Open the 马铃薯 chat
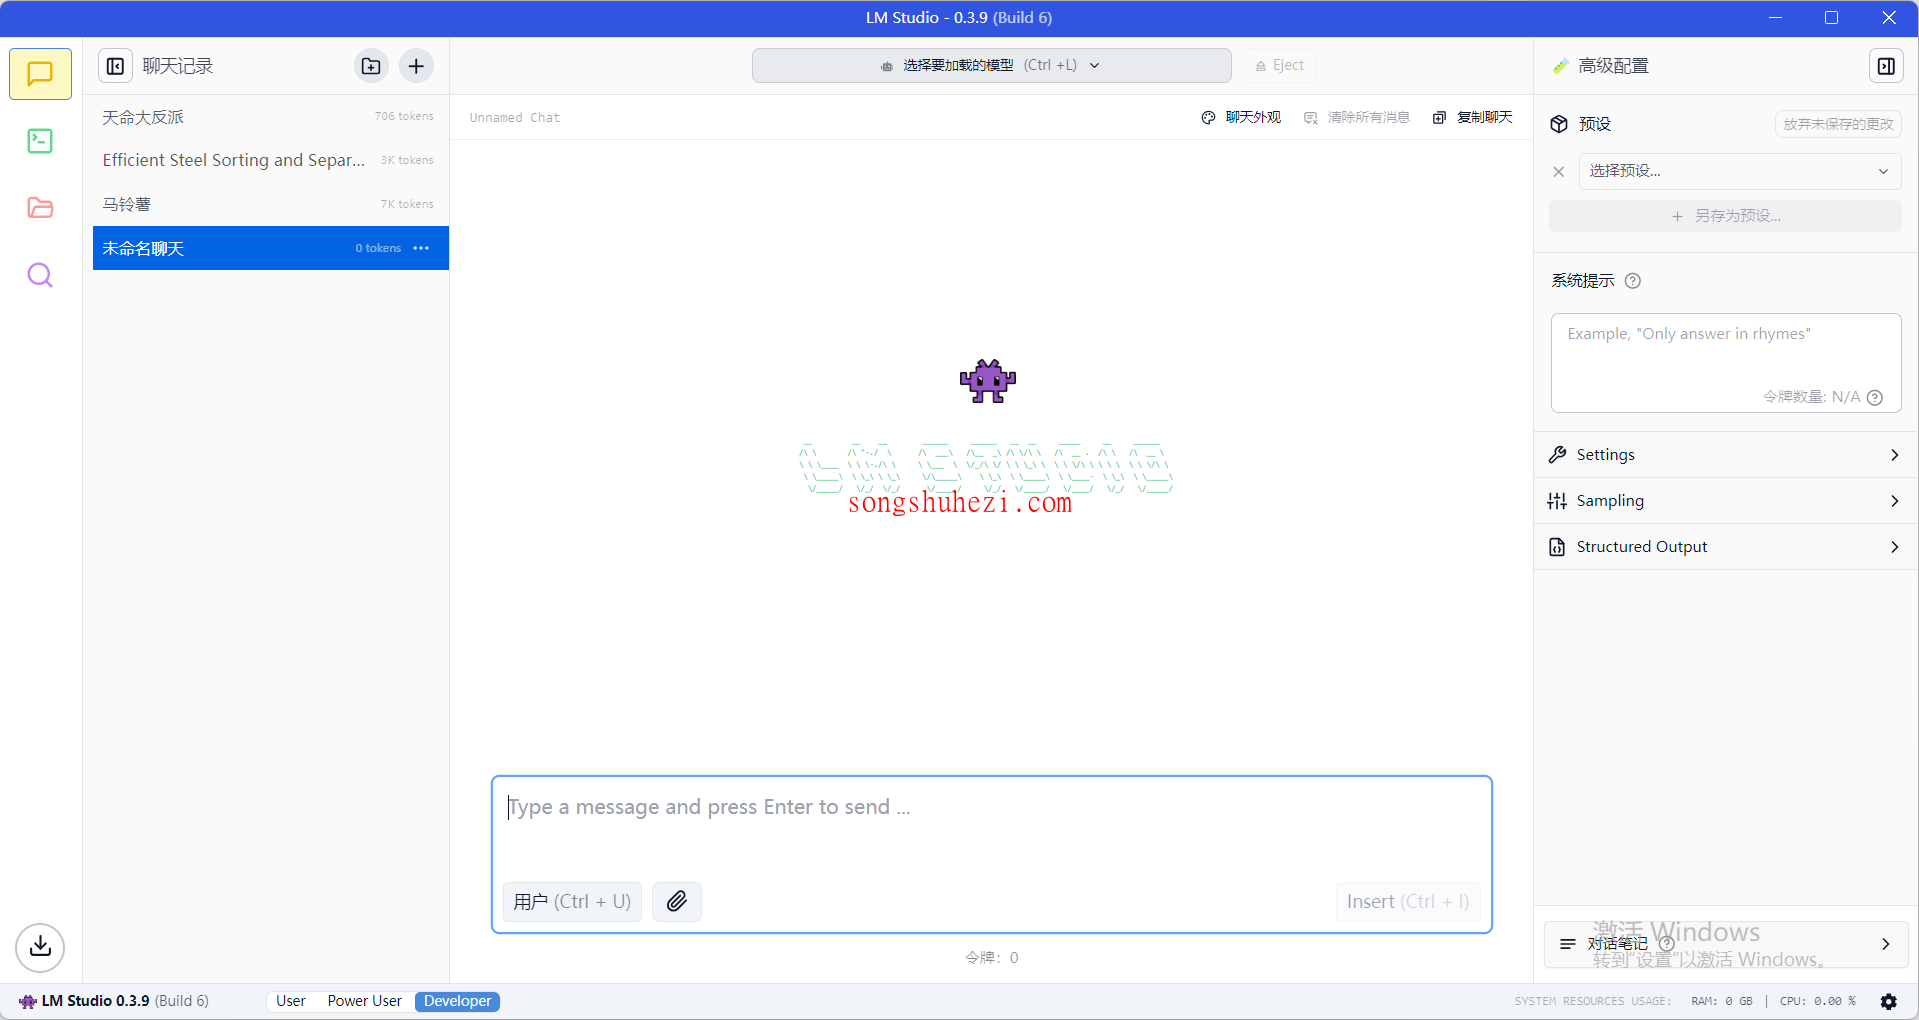The width and height of the screenshot is (1919, 1020). point(270,204)
